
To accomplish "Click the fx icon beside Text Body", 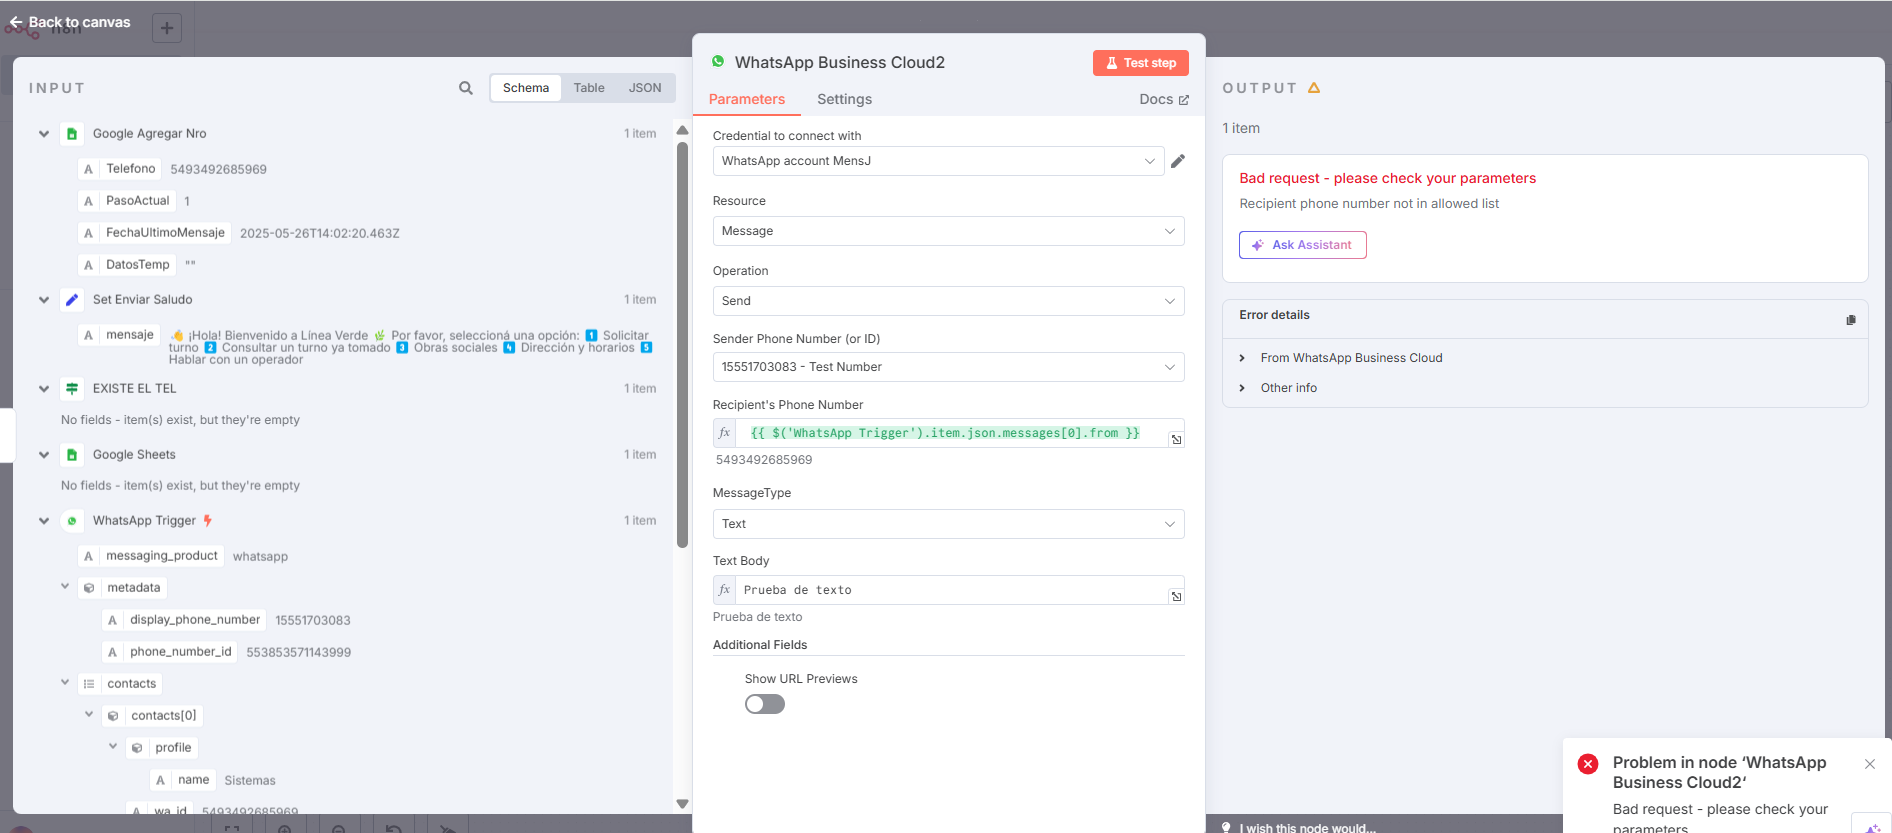I will (725, 590).
